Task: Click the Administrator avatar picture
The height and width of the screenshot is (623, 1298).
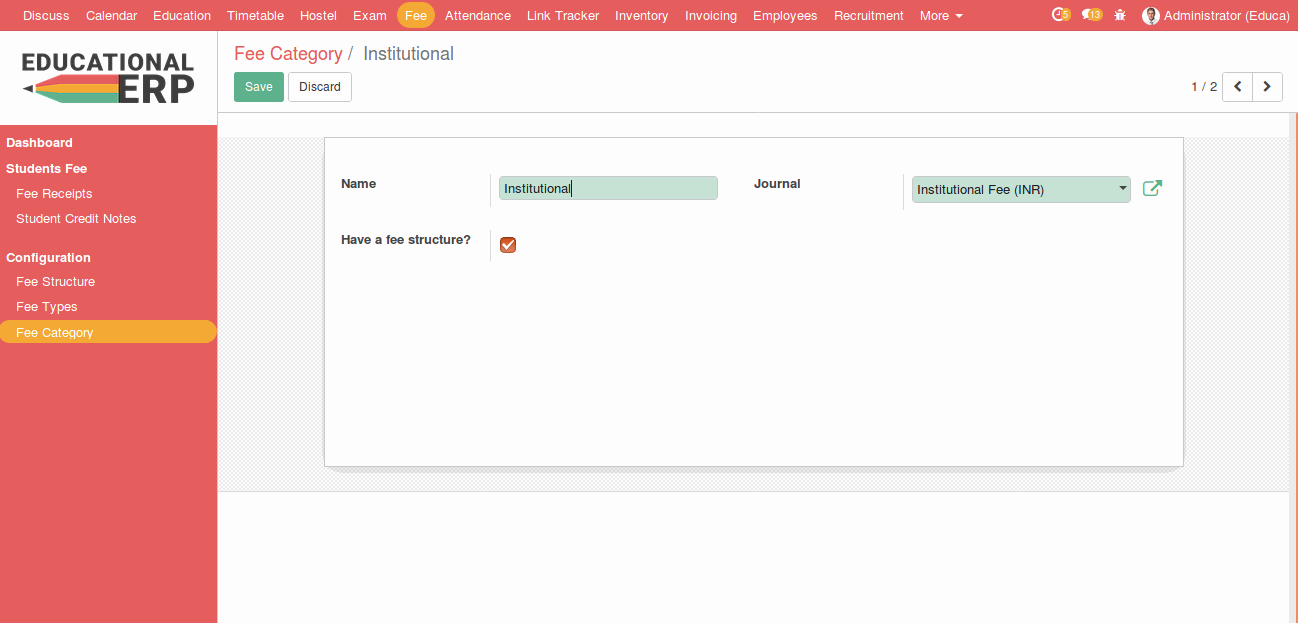Action: 1151,16
